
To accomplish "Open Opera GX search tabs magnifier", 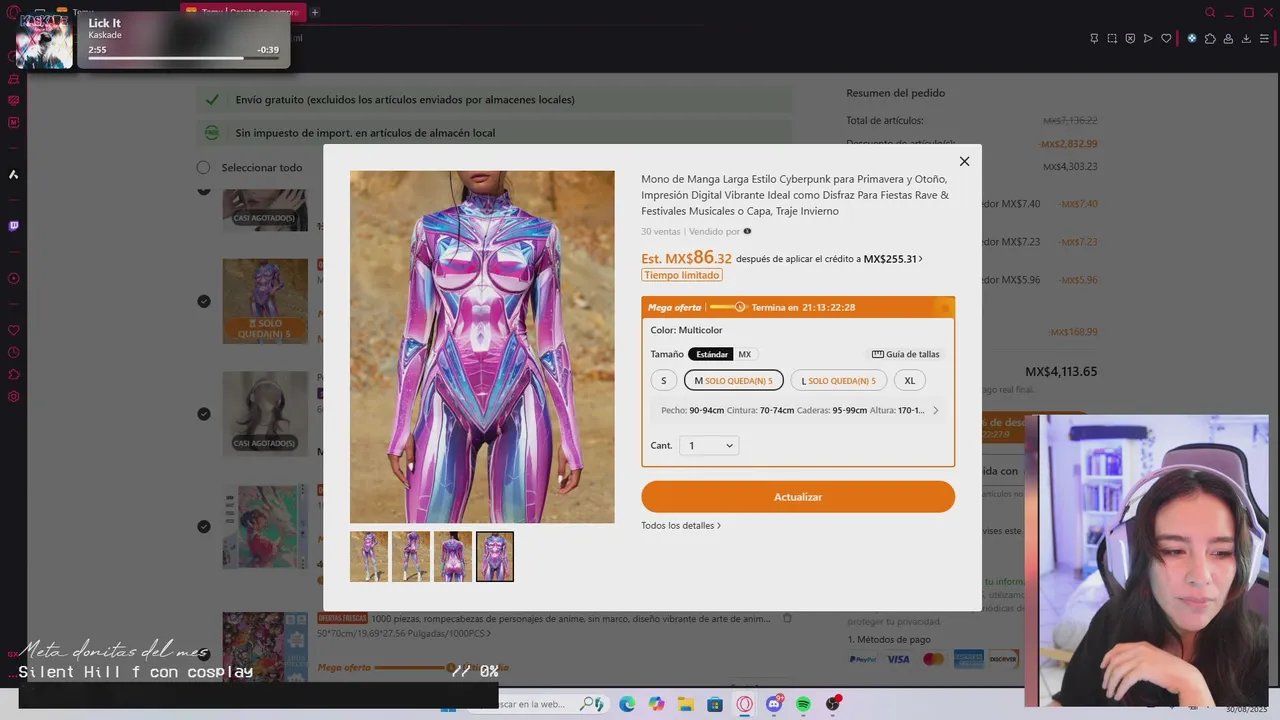I will point(1210,13).
